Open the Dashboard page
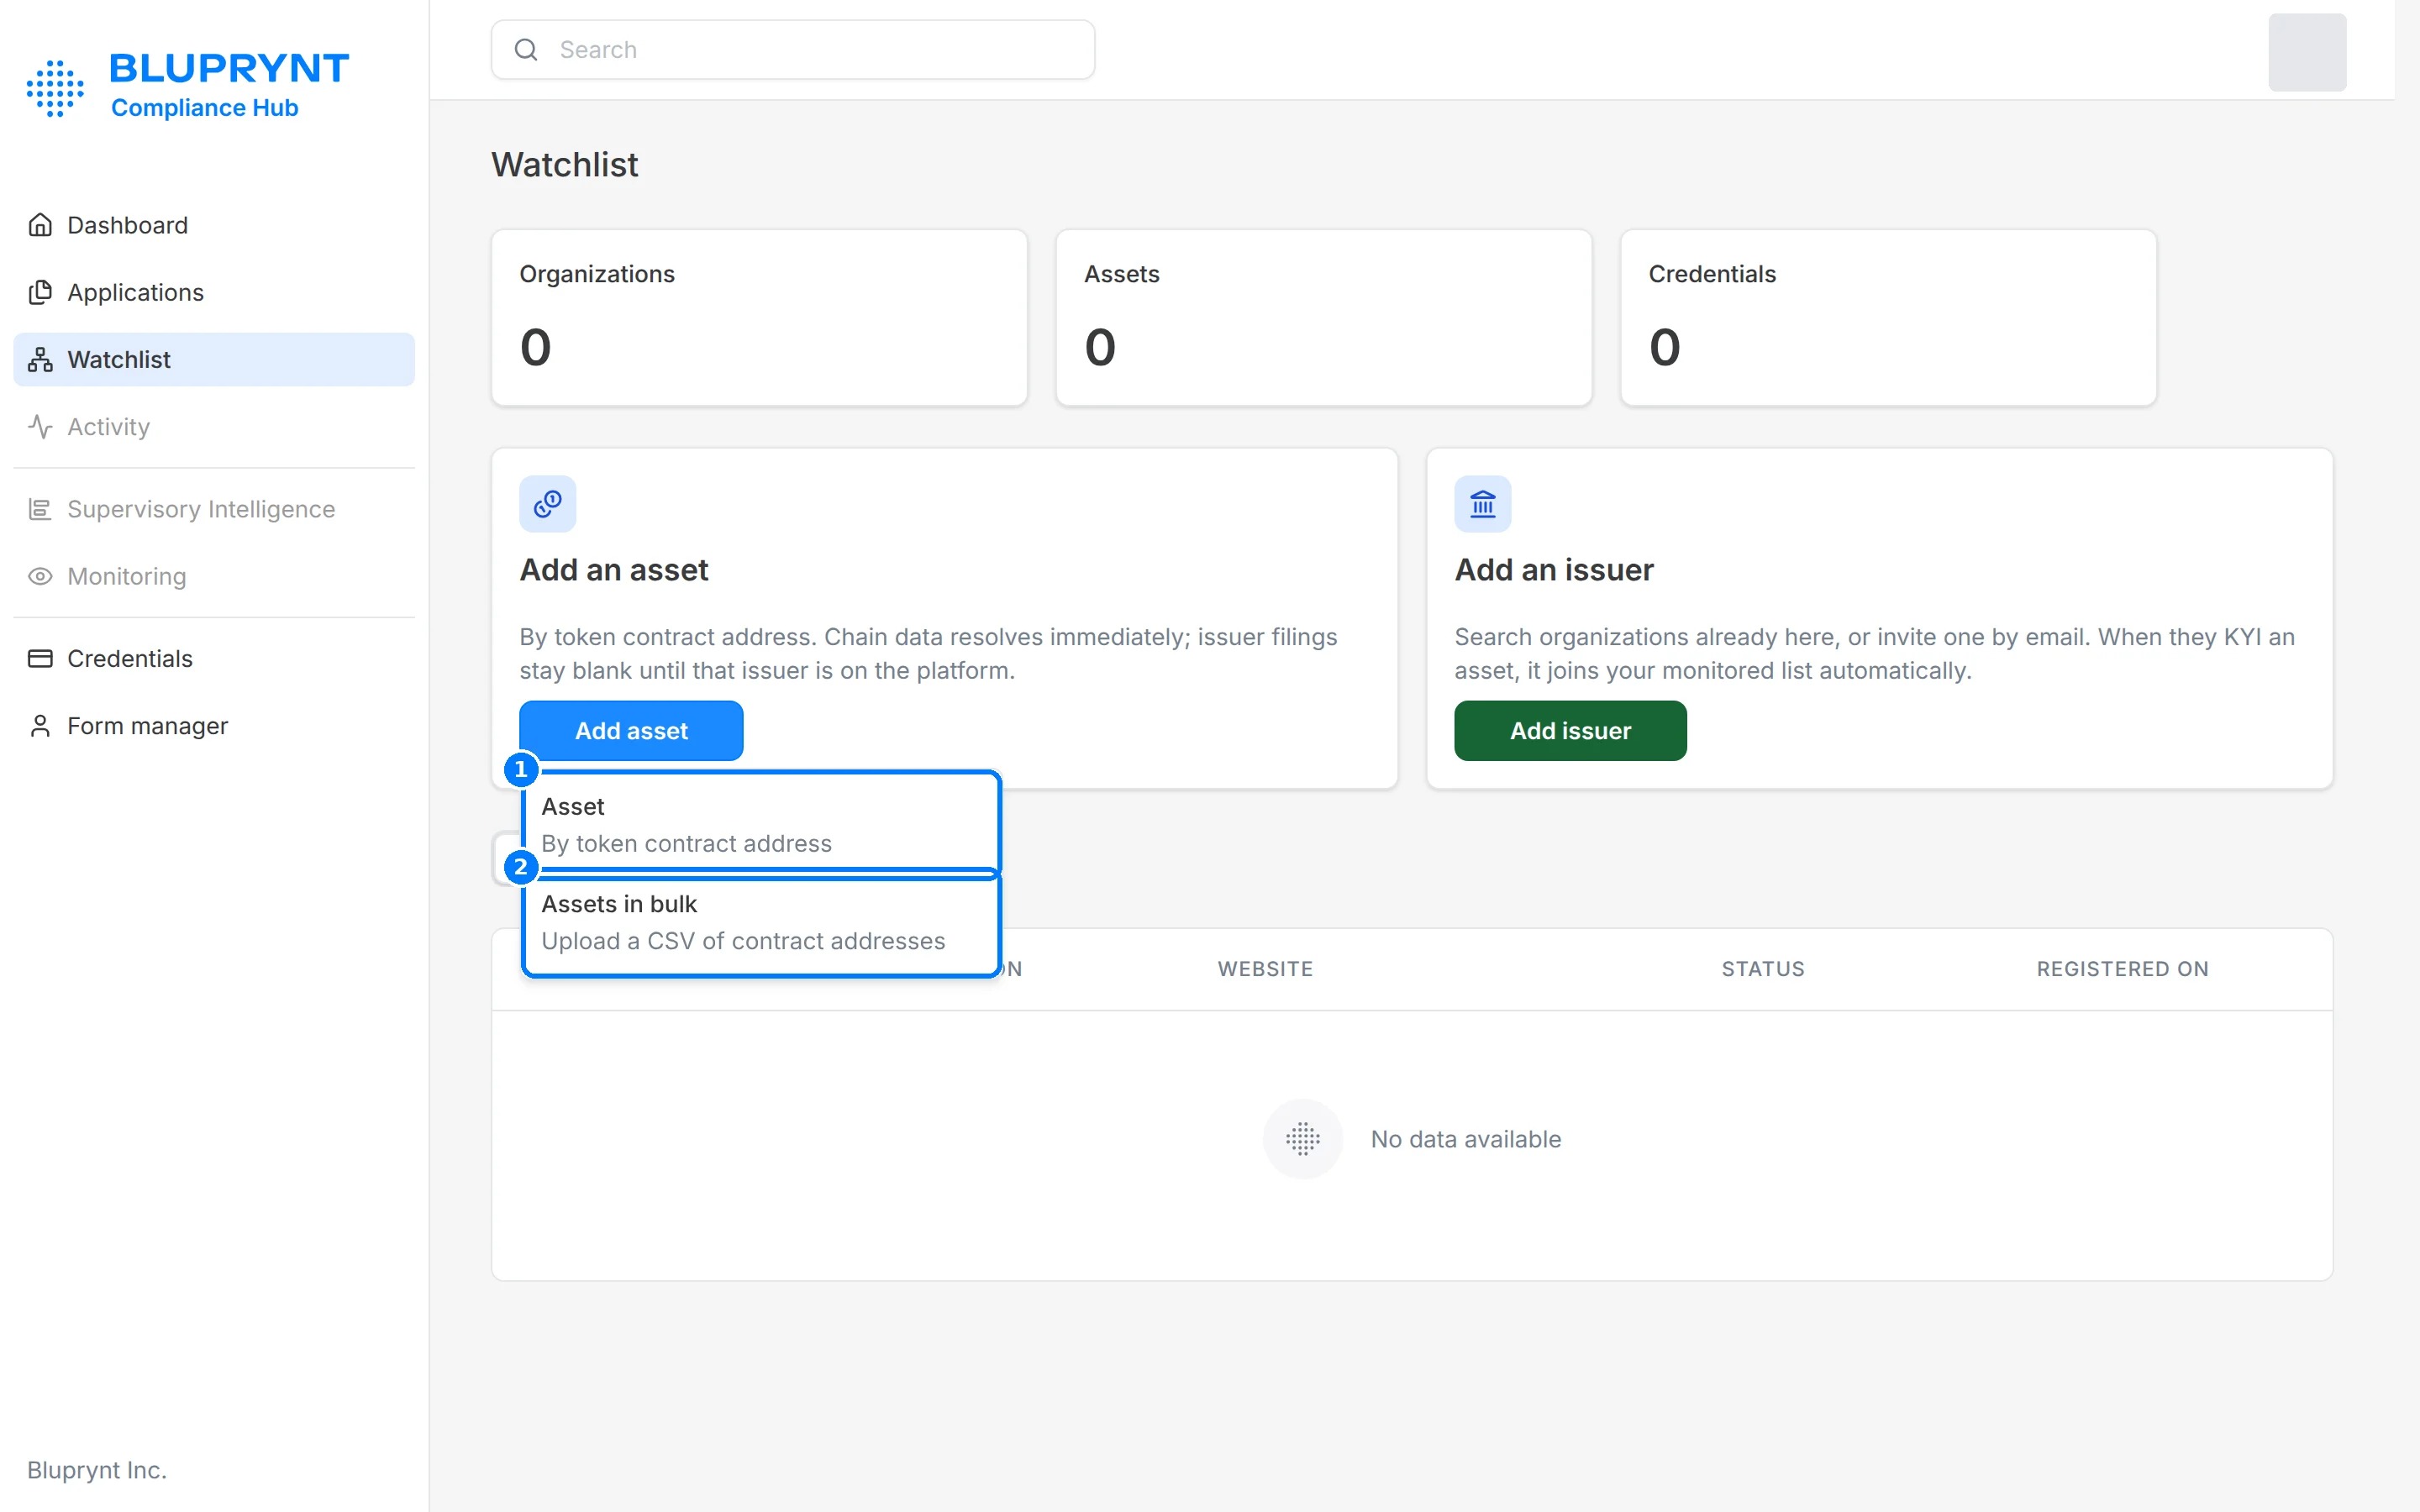Screen dimensions: 2420x1512 [214, 225]
